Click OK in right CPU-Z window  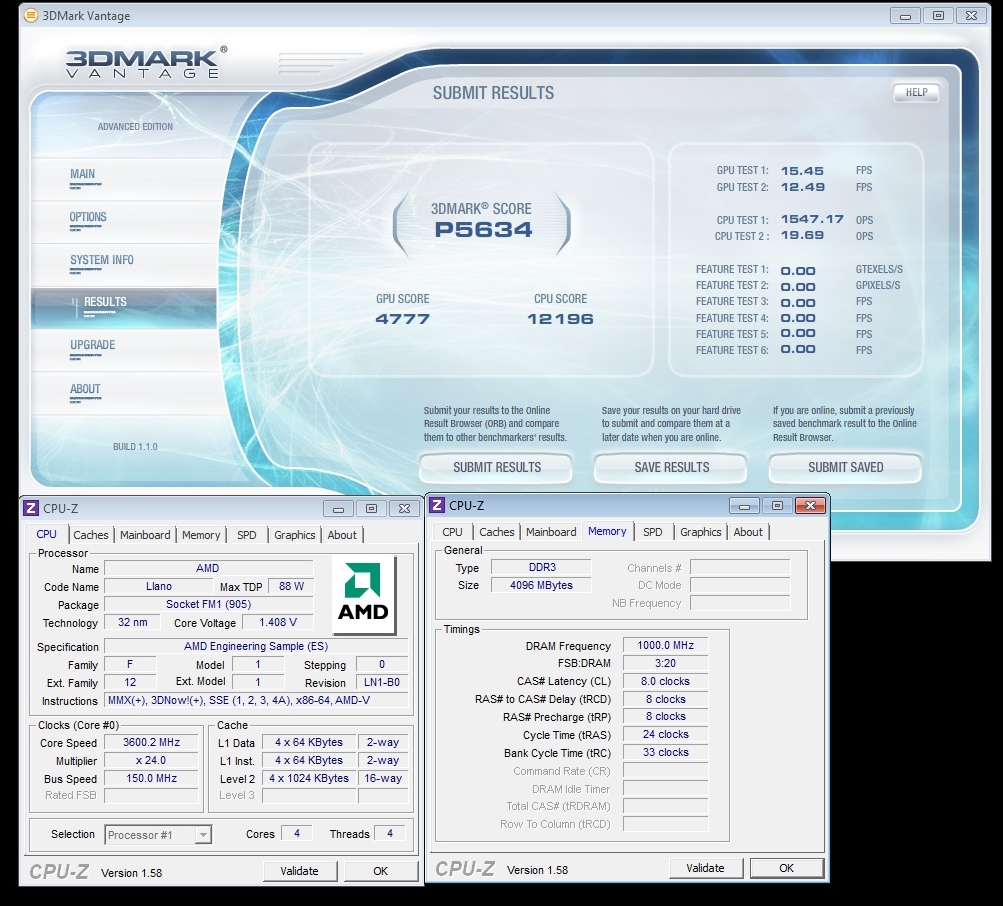(x=787, y=868)
